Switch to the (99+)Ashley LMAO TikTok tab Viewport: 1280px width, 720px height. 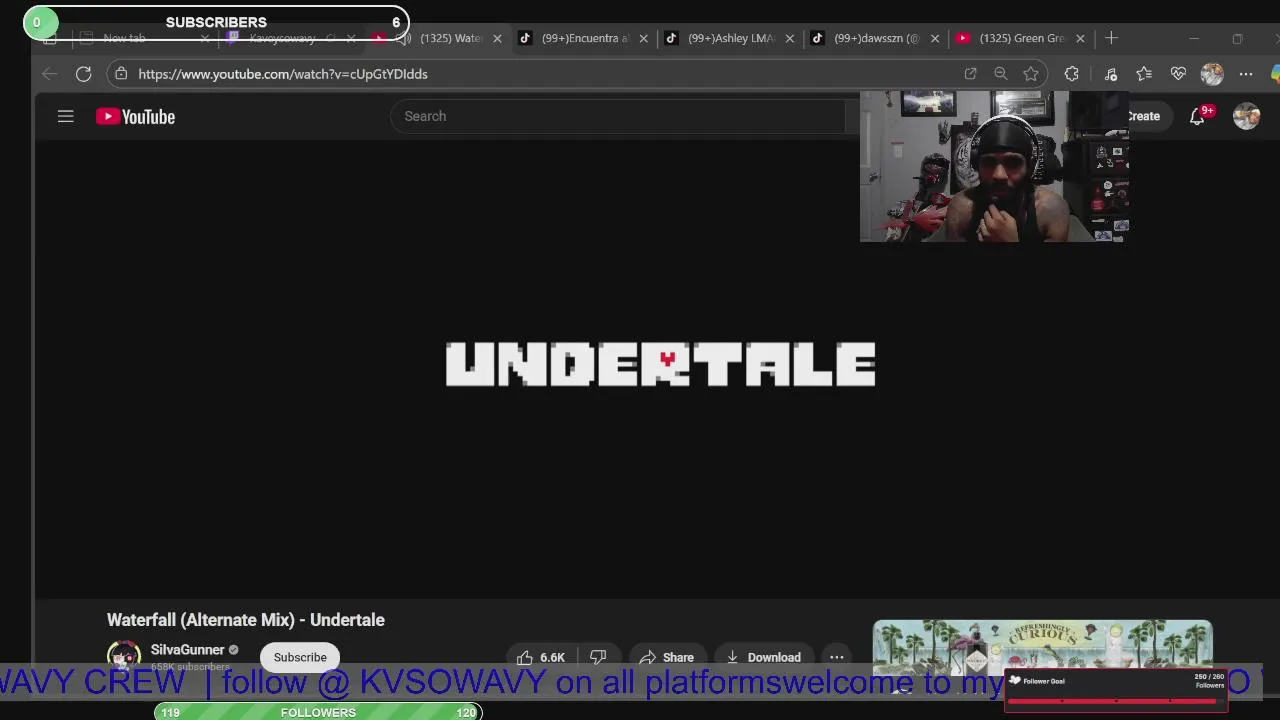pyautogui.click(x=731, y=38)
